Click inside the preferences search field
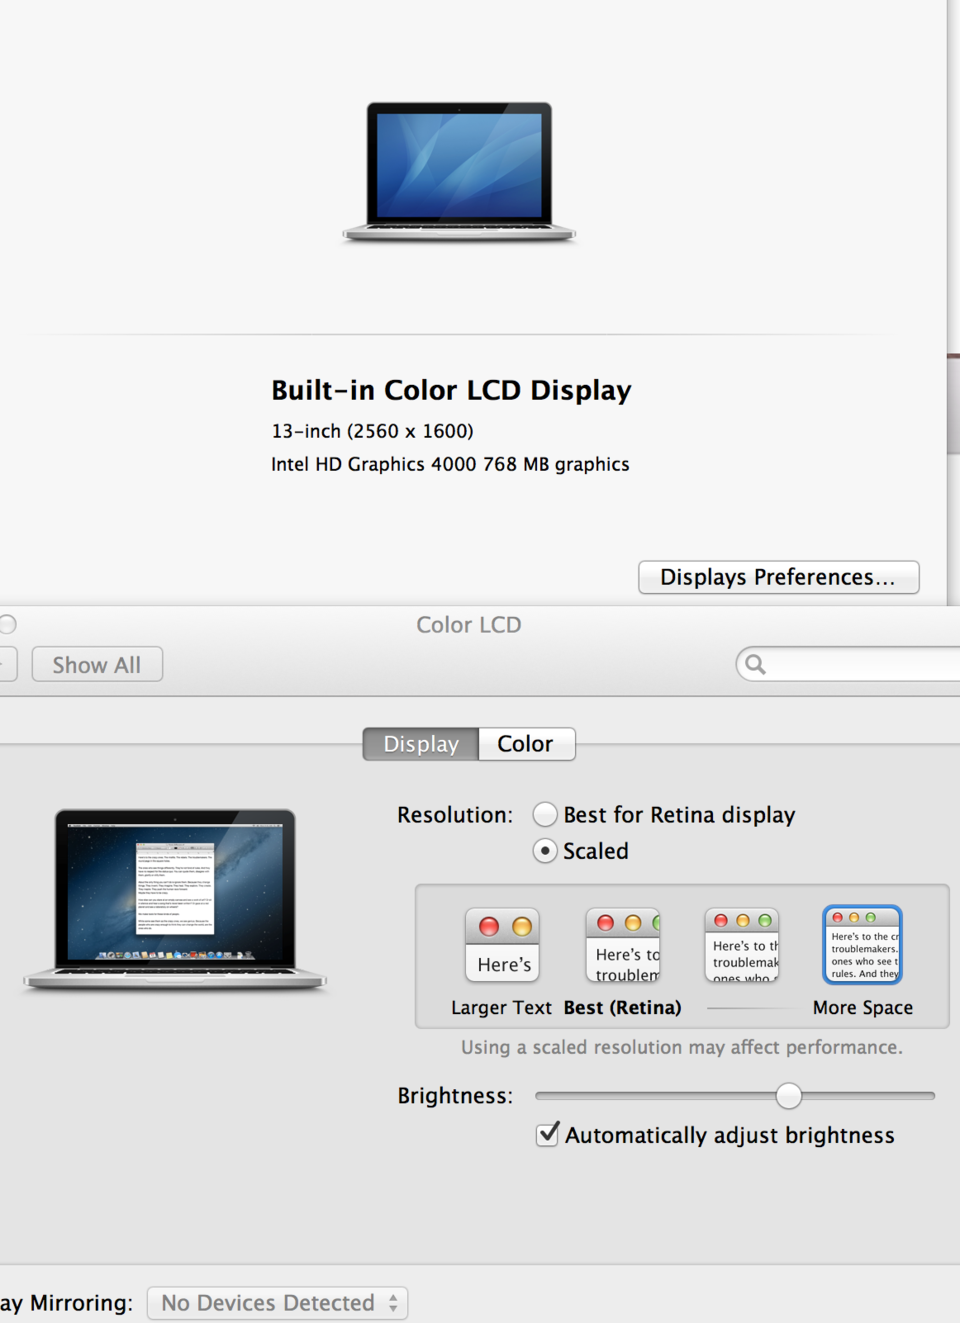Screen dimensions: 960x1323 point(860,664)
